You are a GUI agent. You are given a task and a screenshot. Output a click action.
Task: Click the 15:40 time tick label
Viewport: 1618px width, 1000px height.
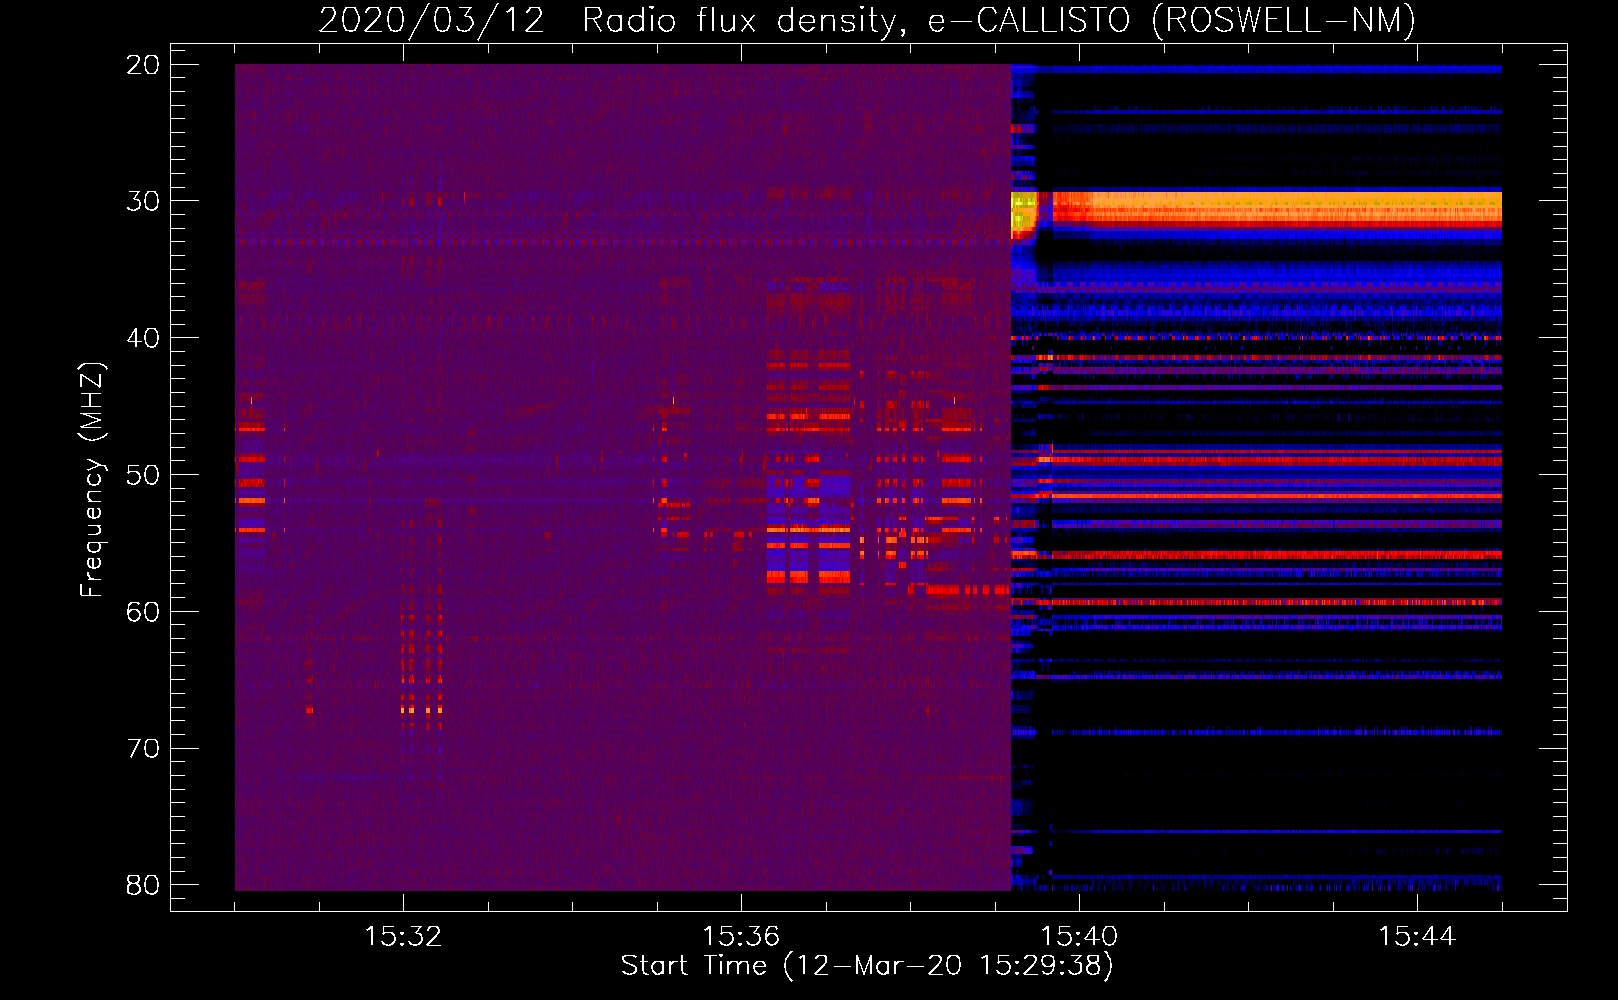click(x=1079, y=936)
